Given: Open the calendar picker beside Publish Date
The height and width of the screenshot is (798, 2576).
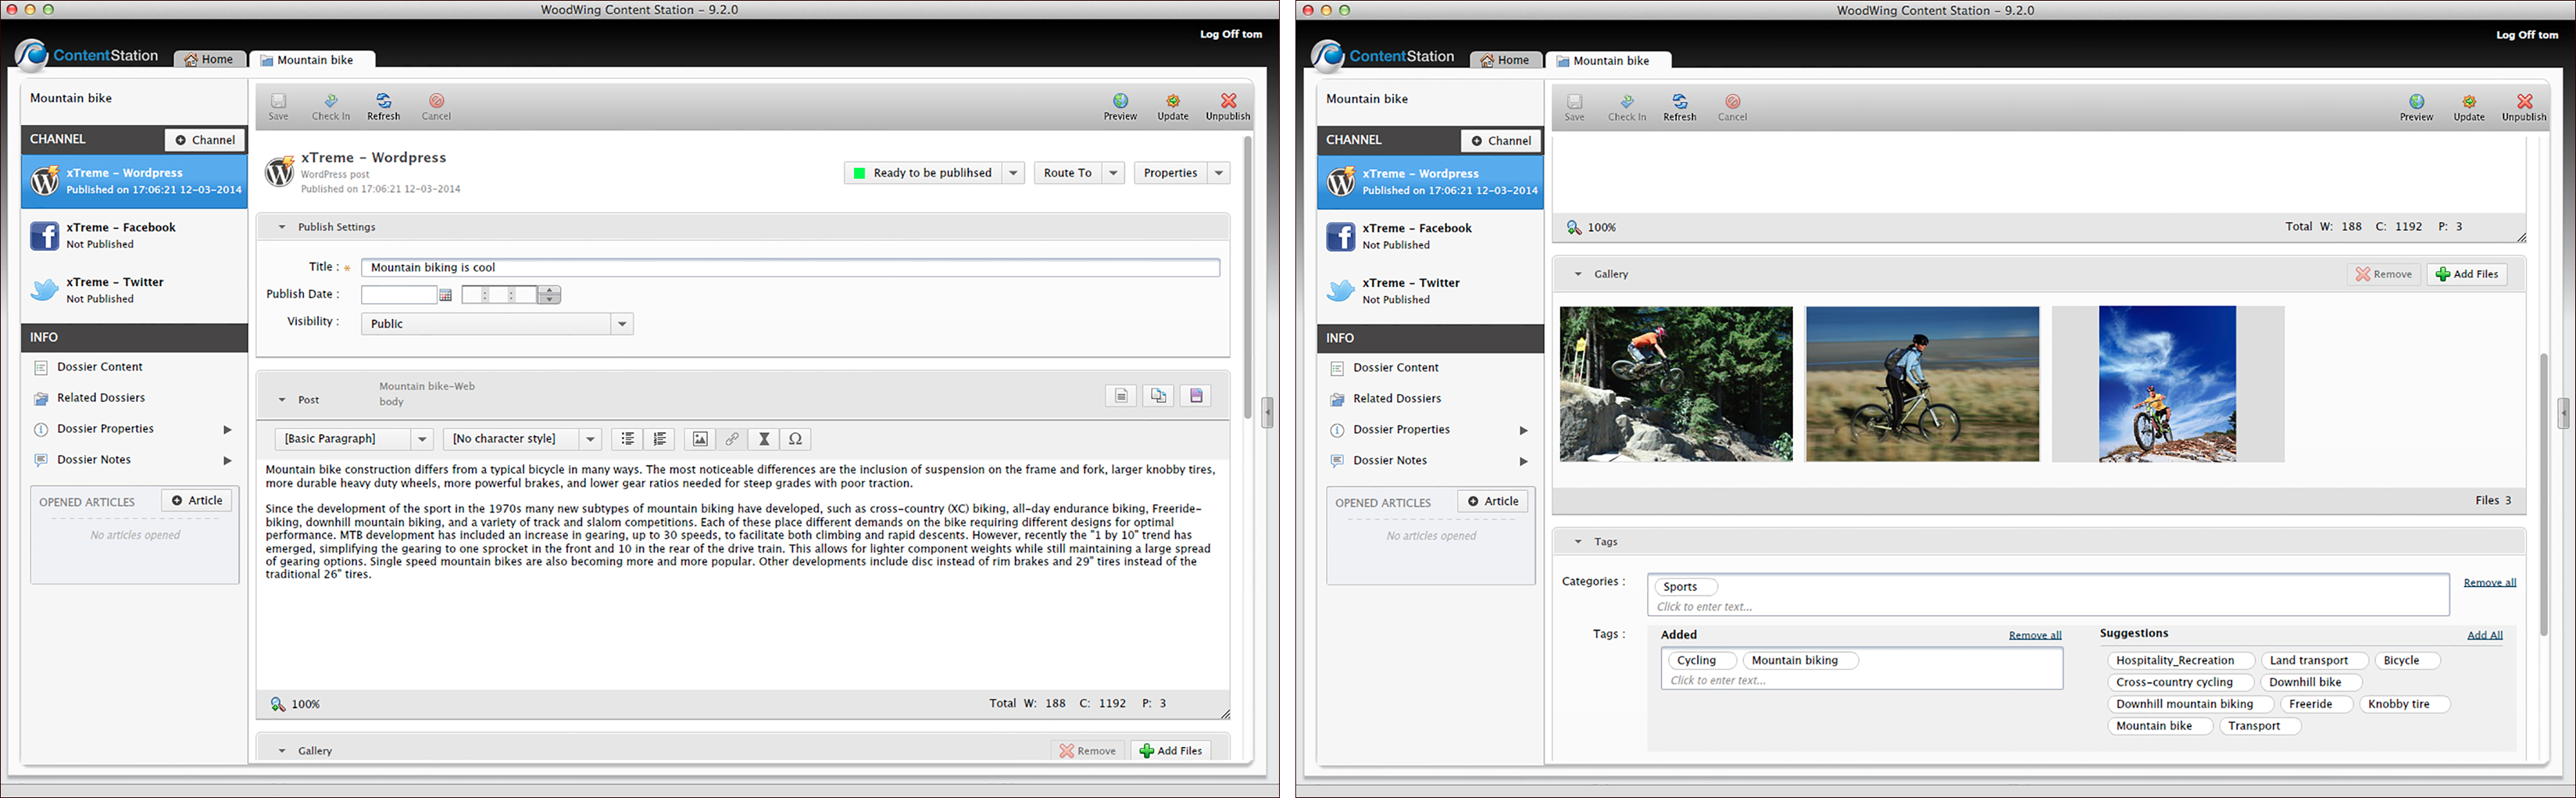Looking at the screenshot, I should tap(446, 295).
